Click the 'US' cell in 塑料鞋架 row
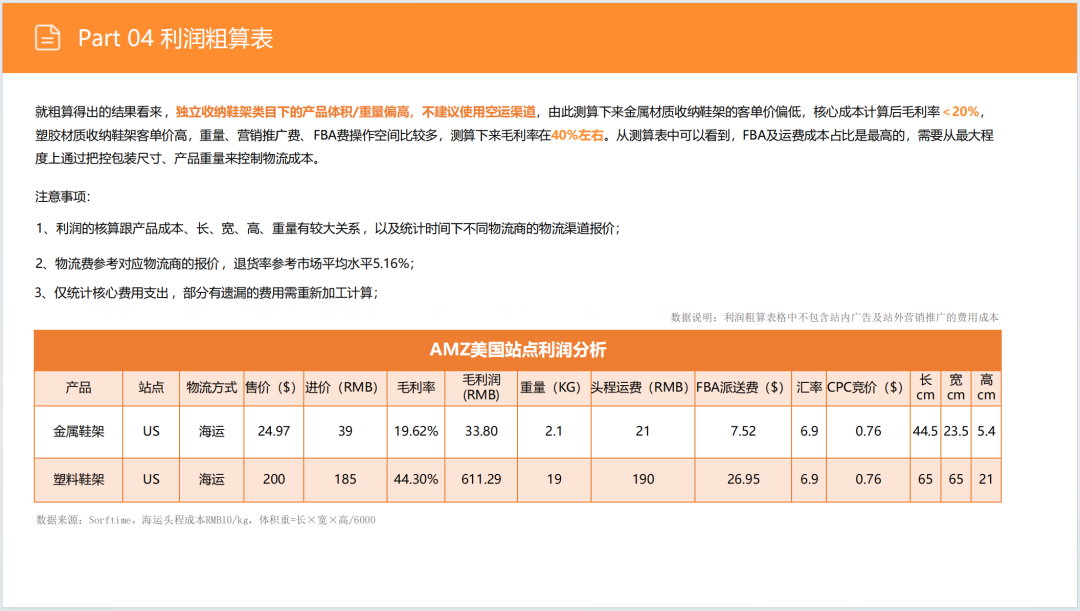The width and height of the screenshot is (1080, 611). coord(151,479)
